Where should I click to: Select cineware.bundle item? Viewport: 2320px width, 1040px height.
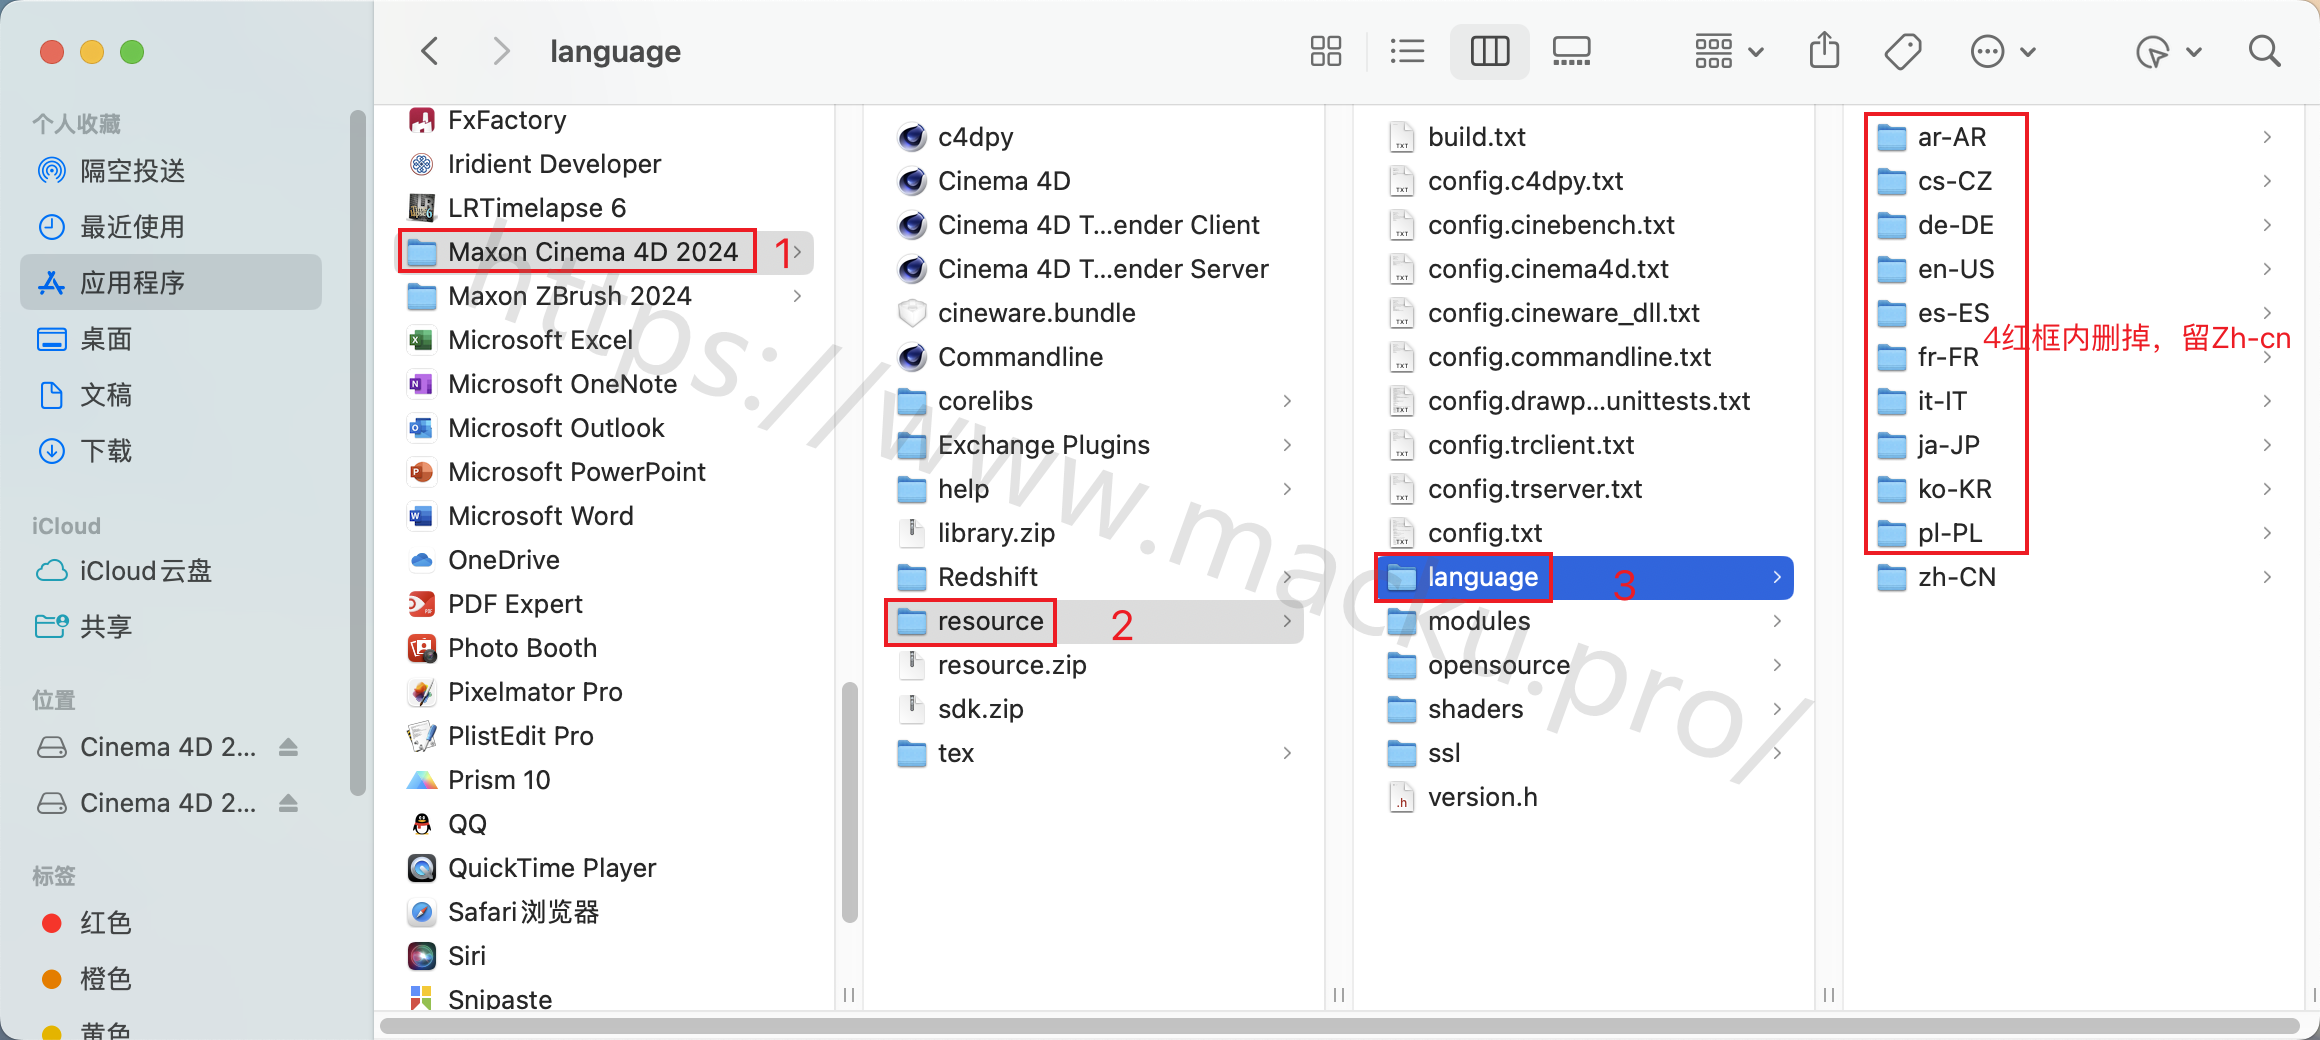click(1095, 313)
